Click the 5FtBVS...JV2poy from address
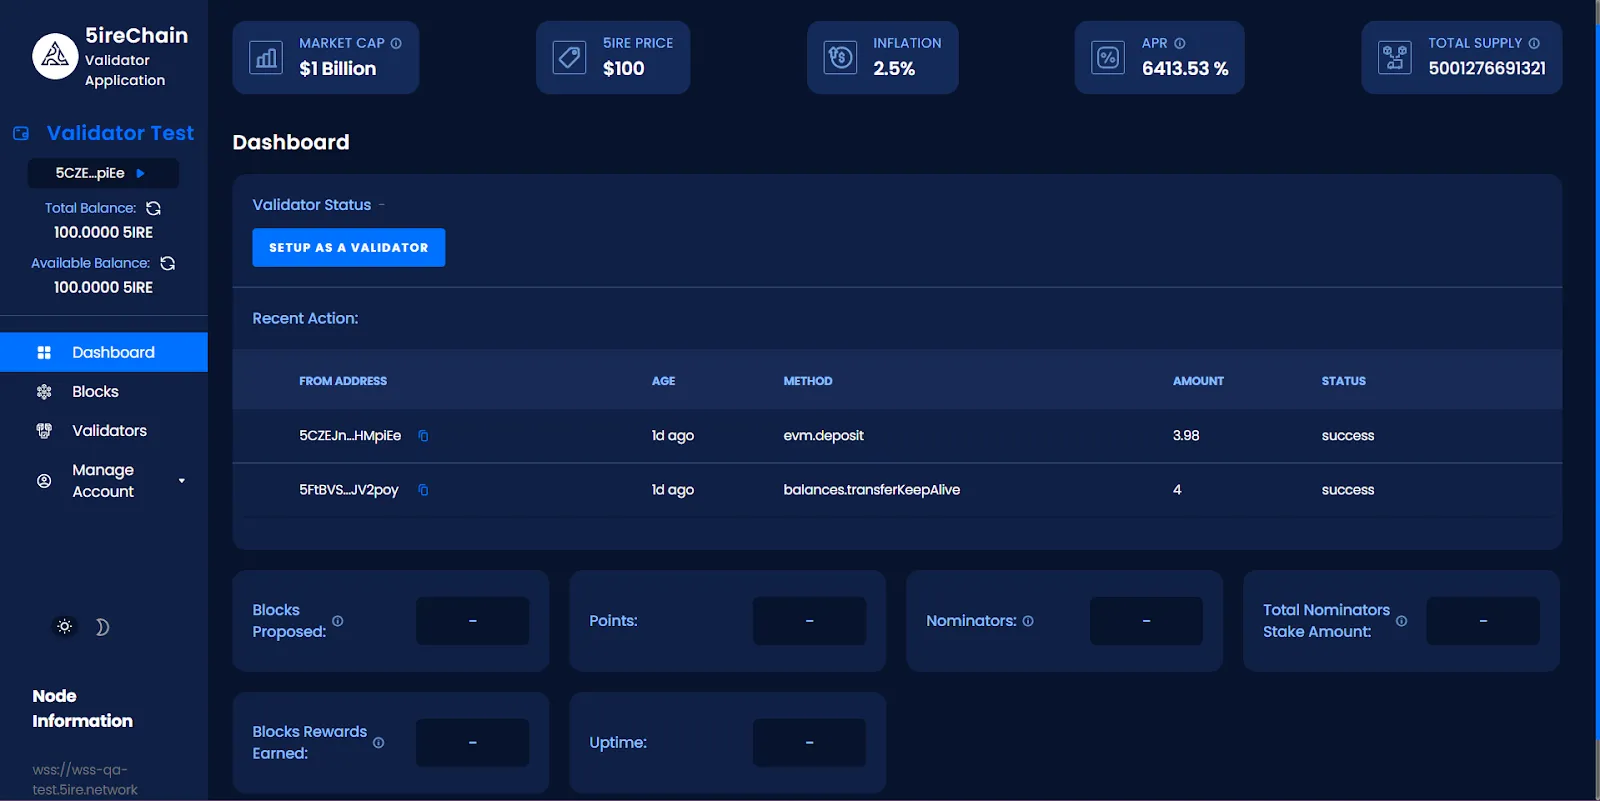This screenshot has height=801, width=1600. point(349,490)
